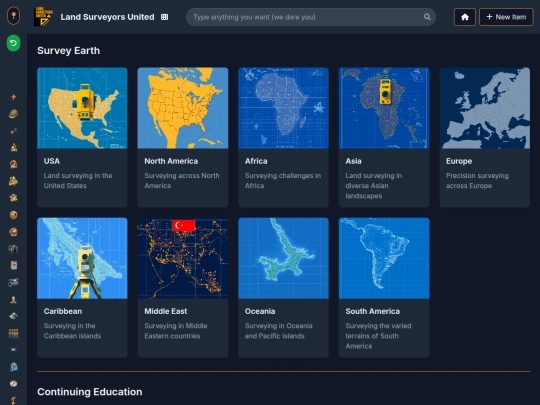This screenshot has height=405, width=540.
Task: Select the Africa card title
Action: 256,161
